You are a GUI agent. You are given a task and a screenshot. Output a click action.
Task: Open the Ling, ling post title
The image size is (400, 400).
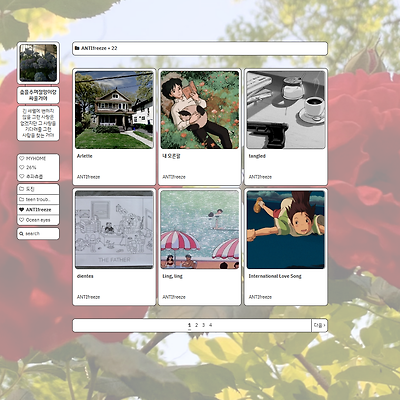pos(172,276)
